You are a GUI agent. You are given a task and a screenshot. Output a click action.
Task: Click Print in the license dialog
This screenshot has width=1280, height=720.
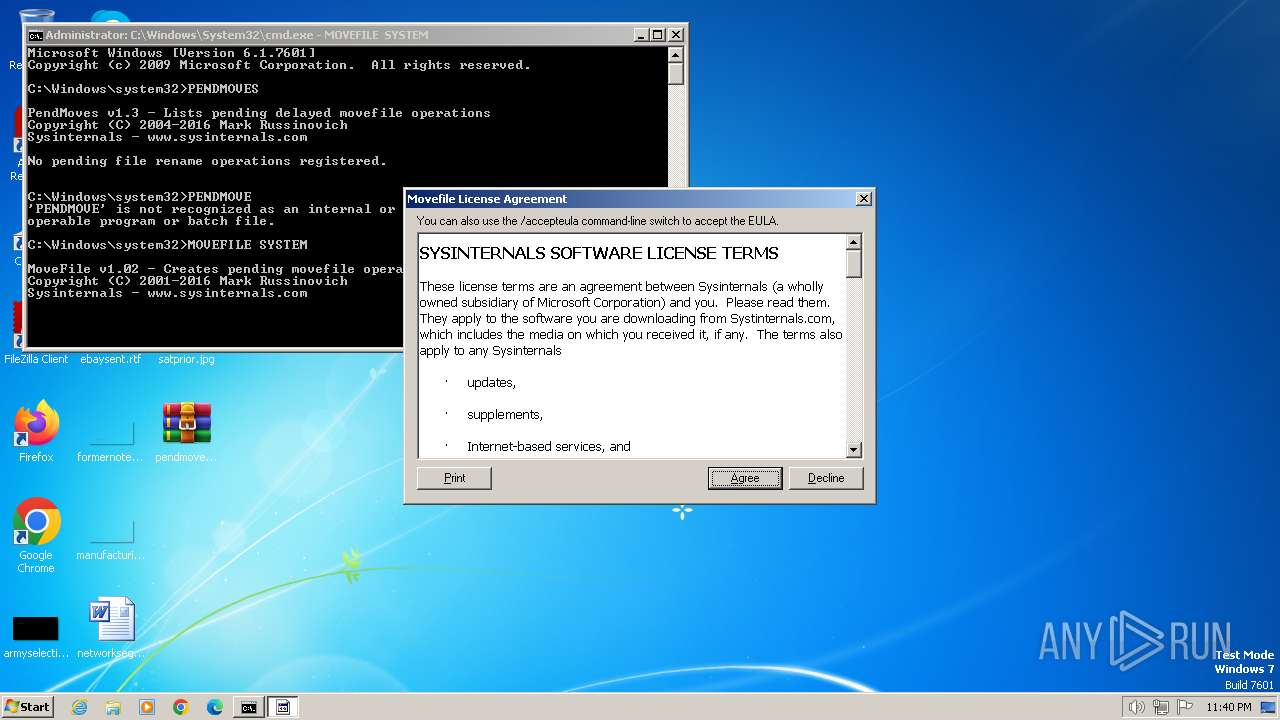pyautogui.click(x=454, y=478)
